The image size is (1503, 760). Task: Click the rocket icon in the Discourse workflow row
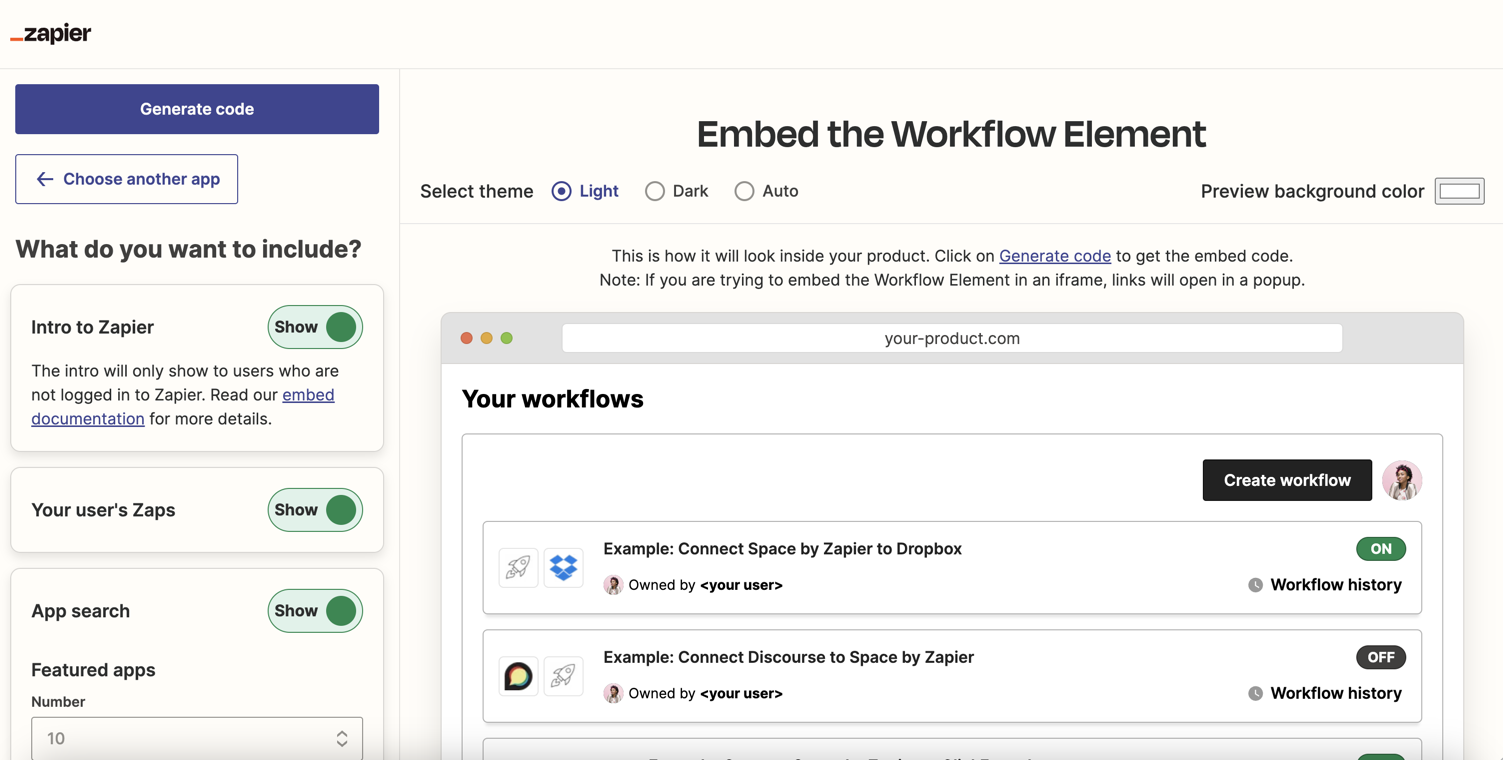coord(564,676)
